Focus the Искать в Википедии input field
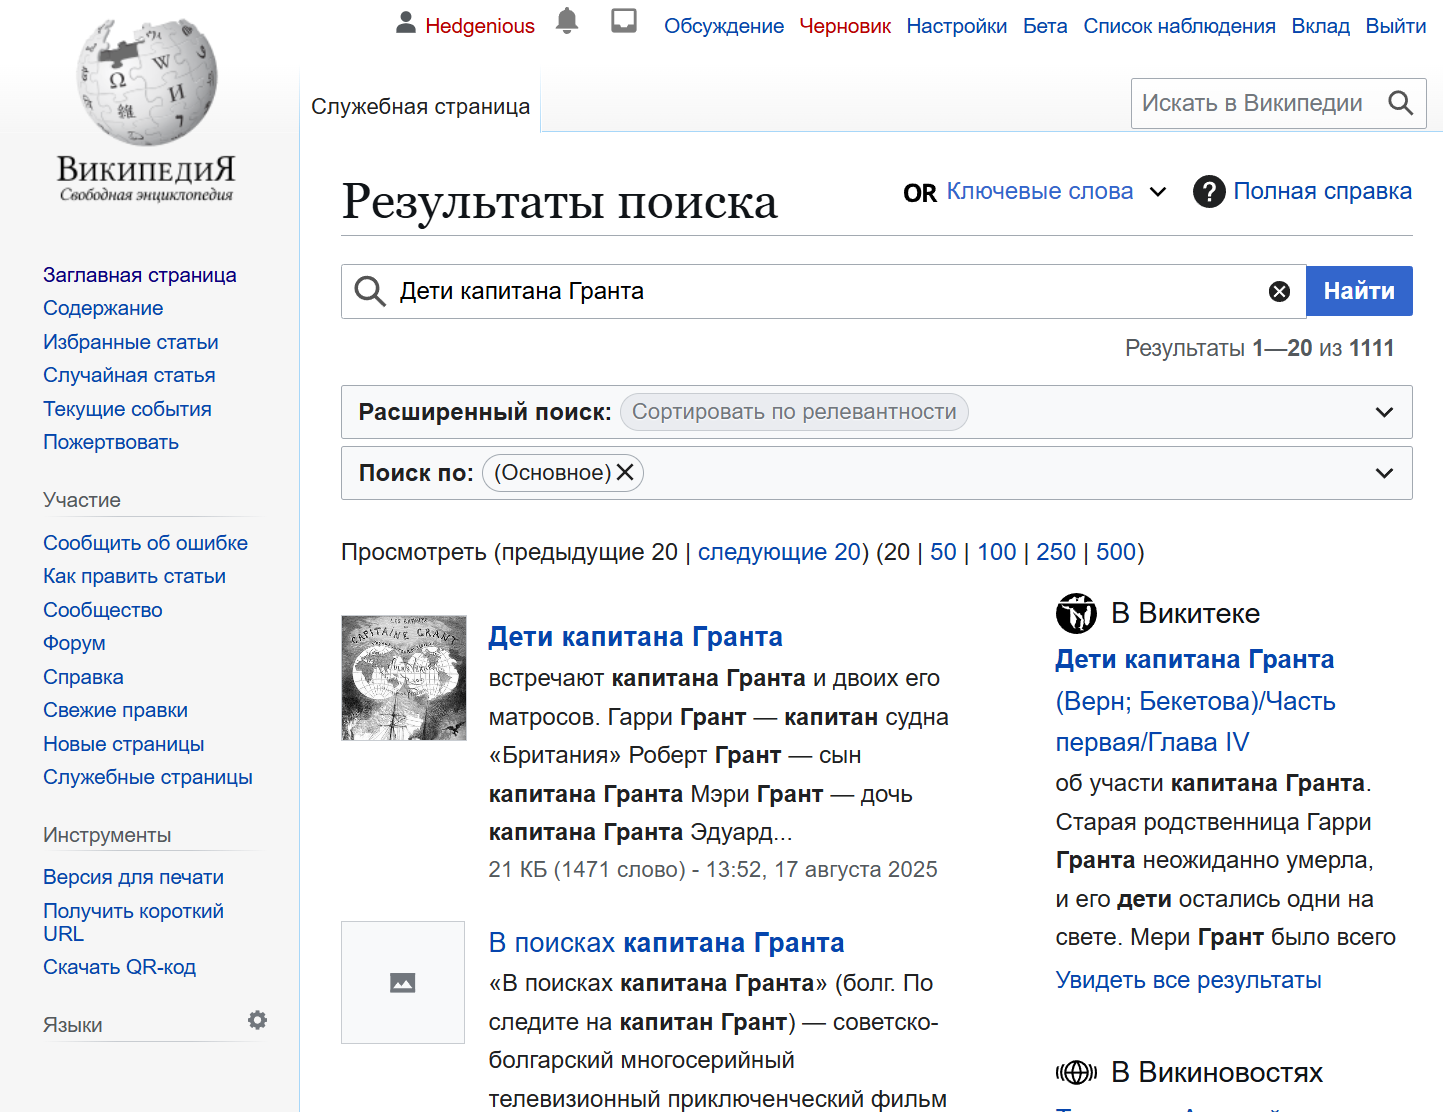 click(x=1255, y=103)
